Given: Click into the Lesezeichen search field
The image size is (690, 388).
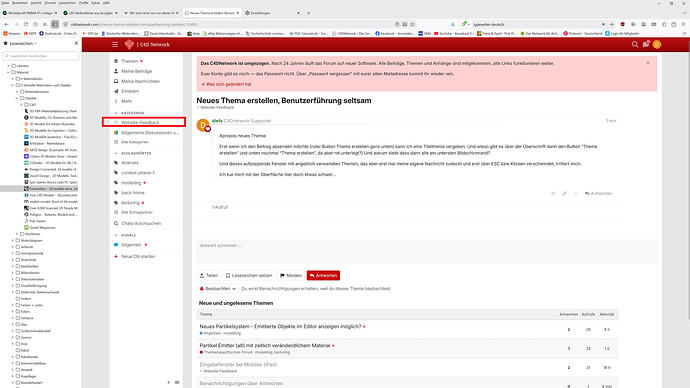Looking at the screenshot, I should point(41,56).
